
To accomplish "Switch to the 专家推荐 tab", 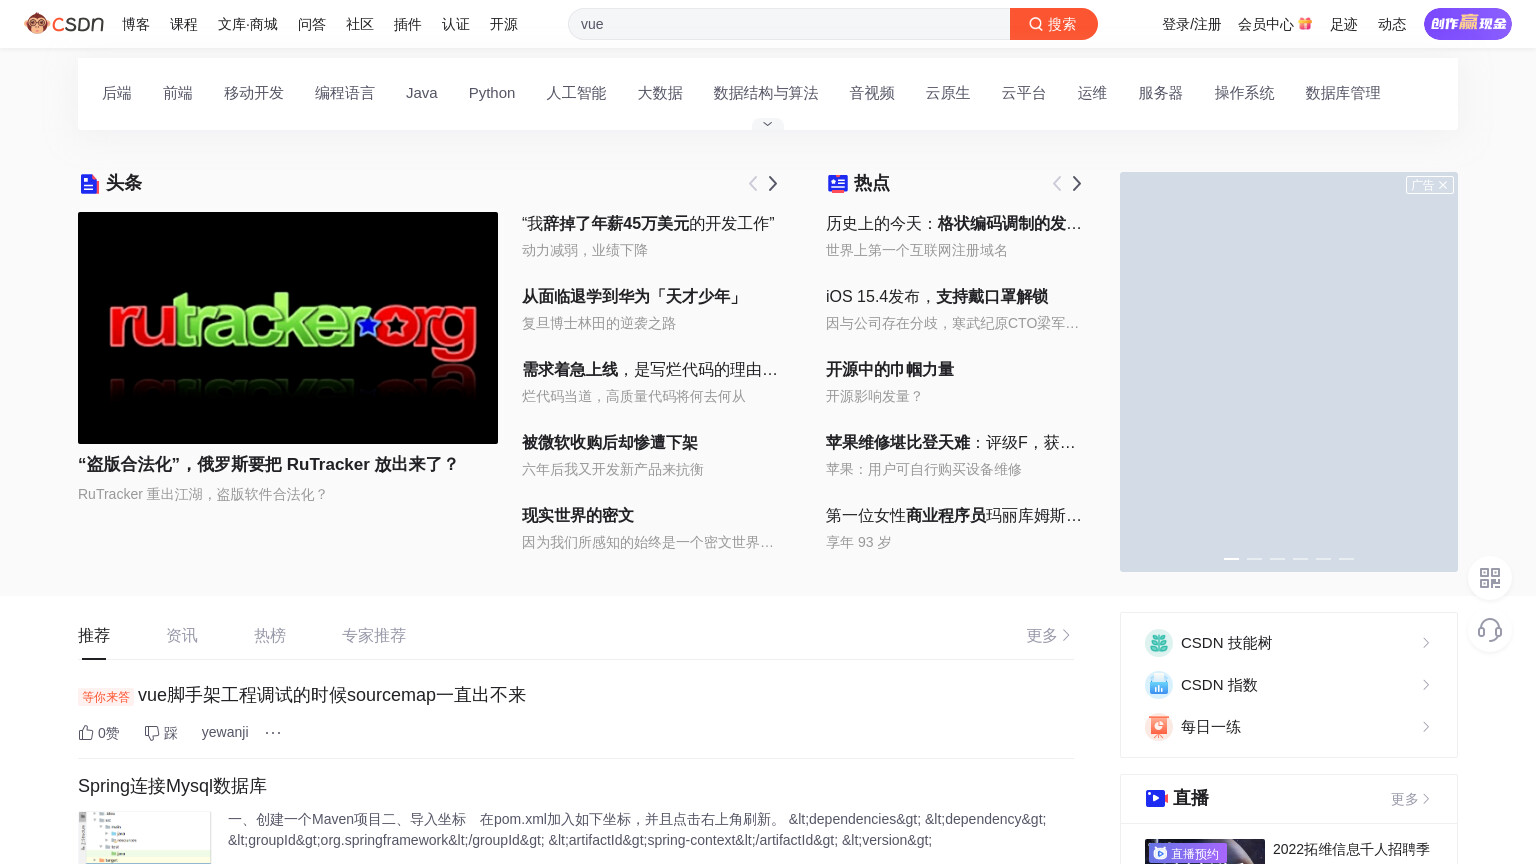I will pyautogui.click(x=374, y=636).
